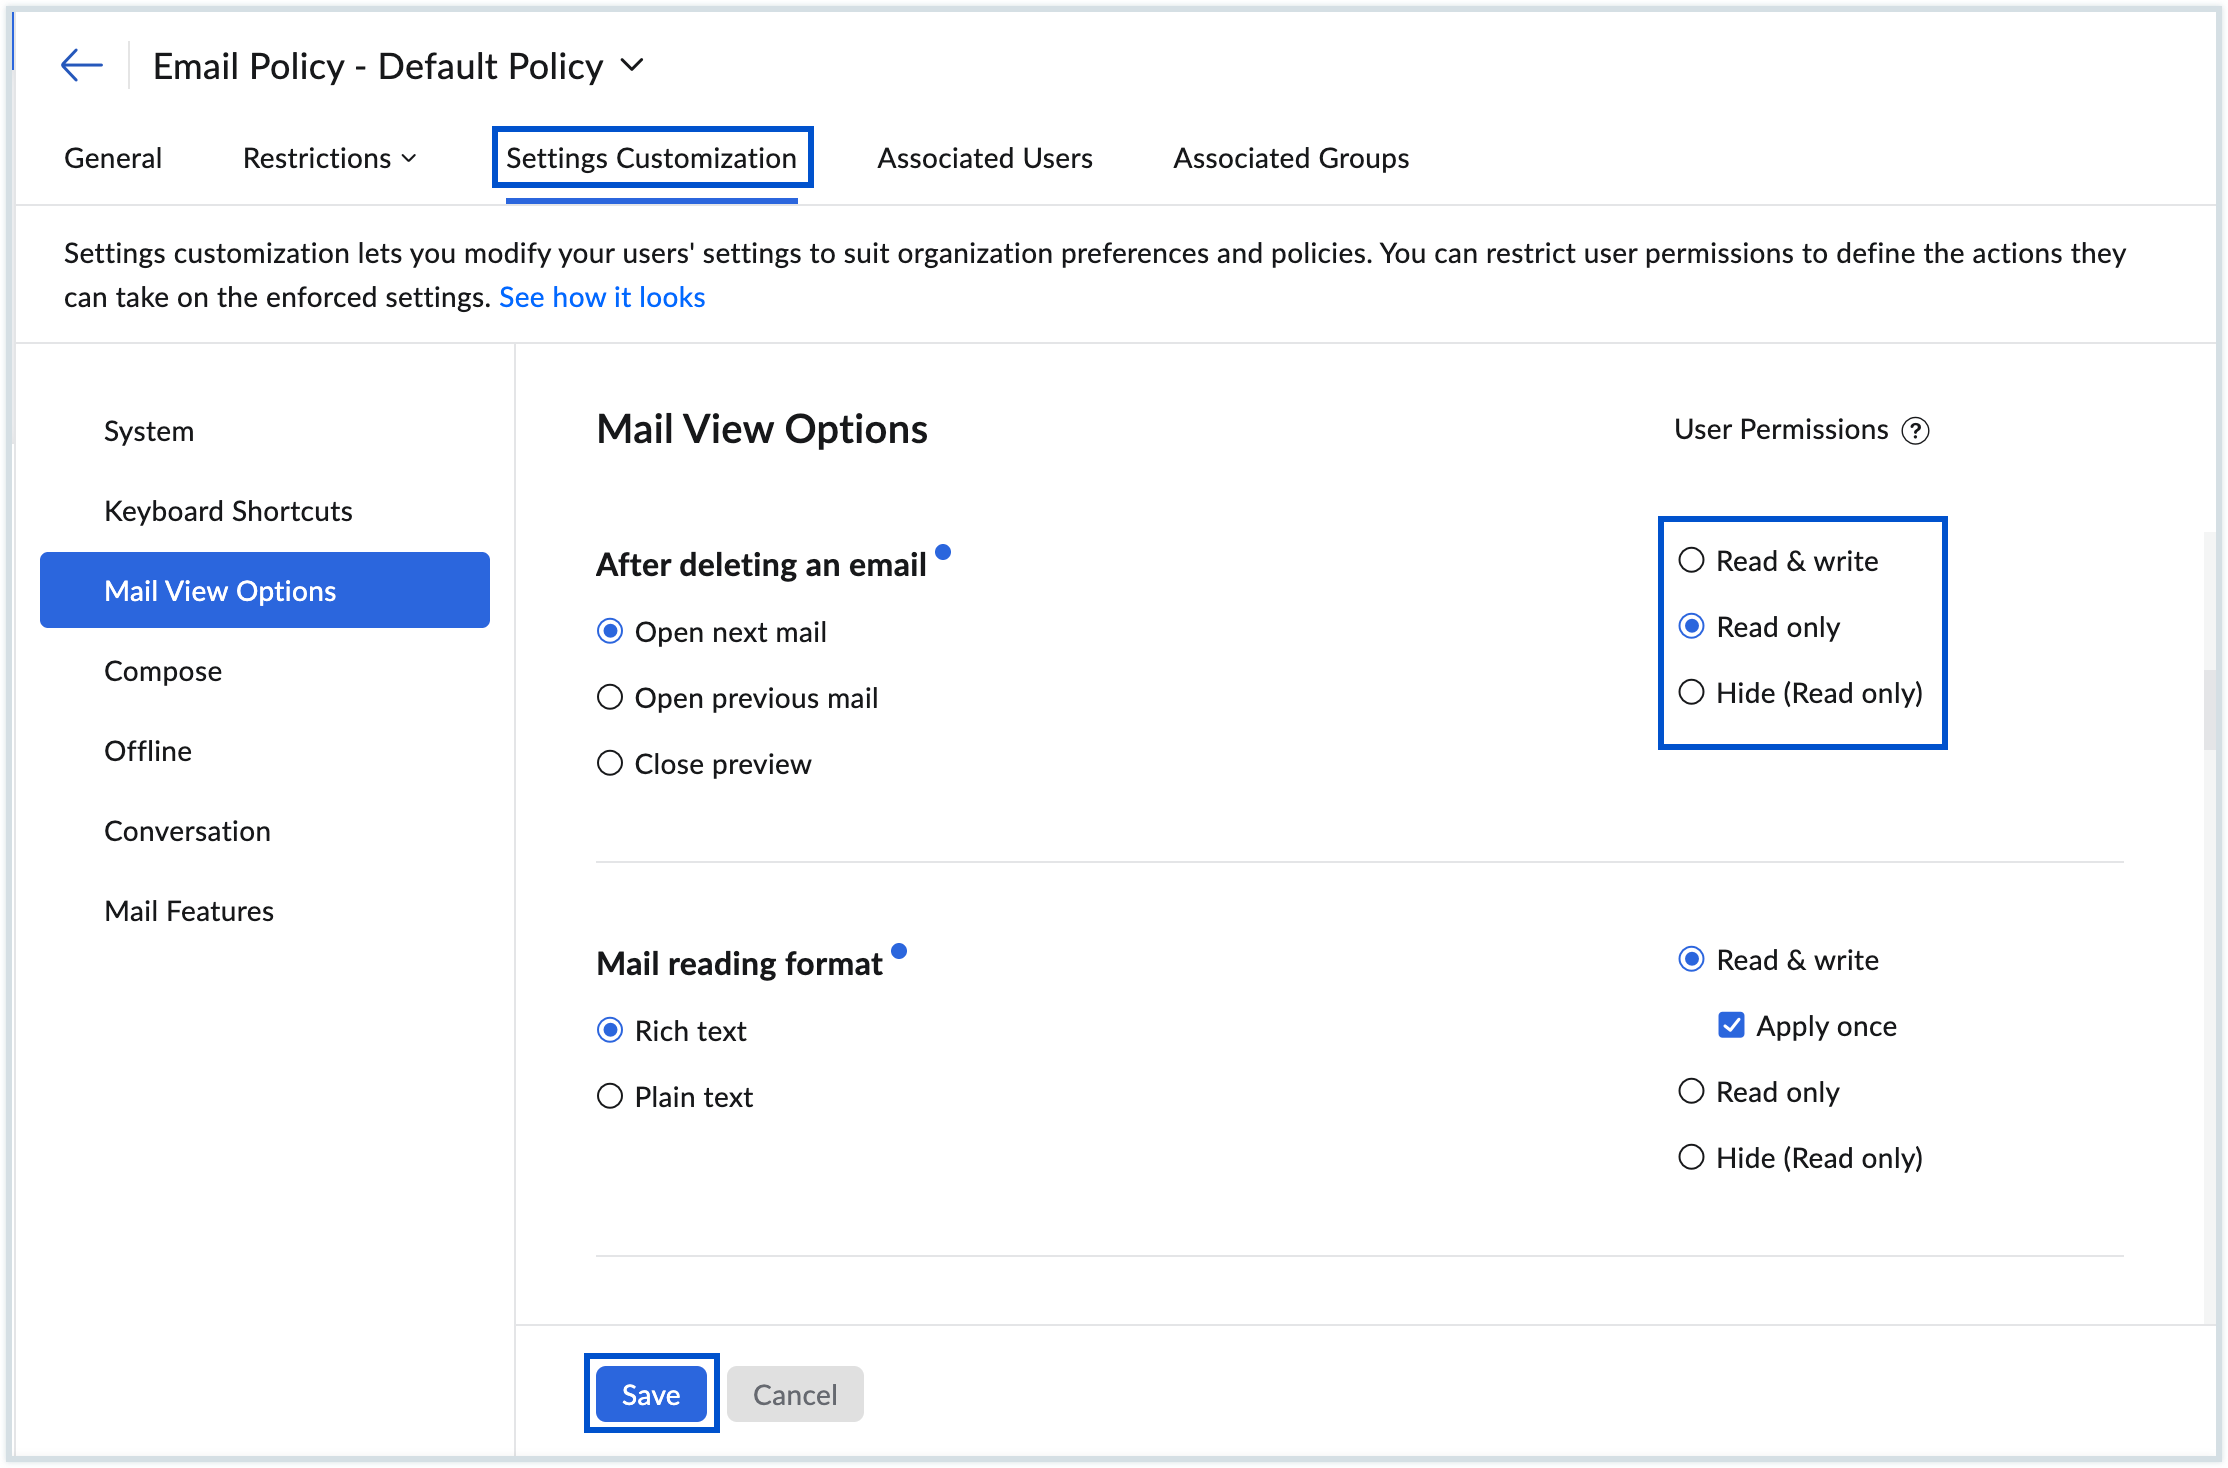Select Hide (Read only) for mail reading format
2228x1468 pixels.
(1691, 1157)
